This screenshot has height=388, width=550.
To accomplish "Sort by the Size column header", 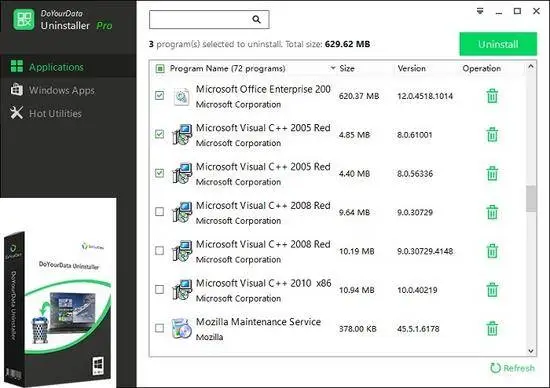I will [x=347, y=68].
